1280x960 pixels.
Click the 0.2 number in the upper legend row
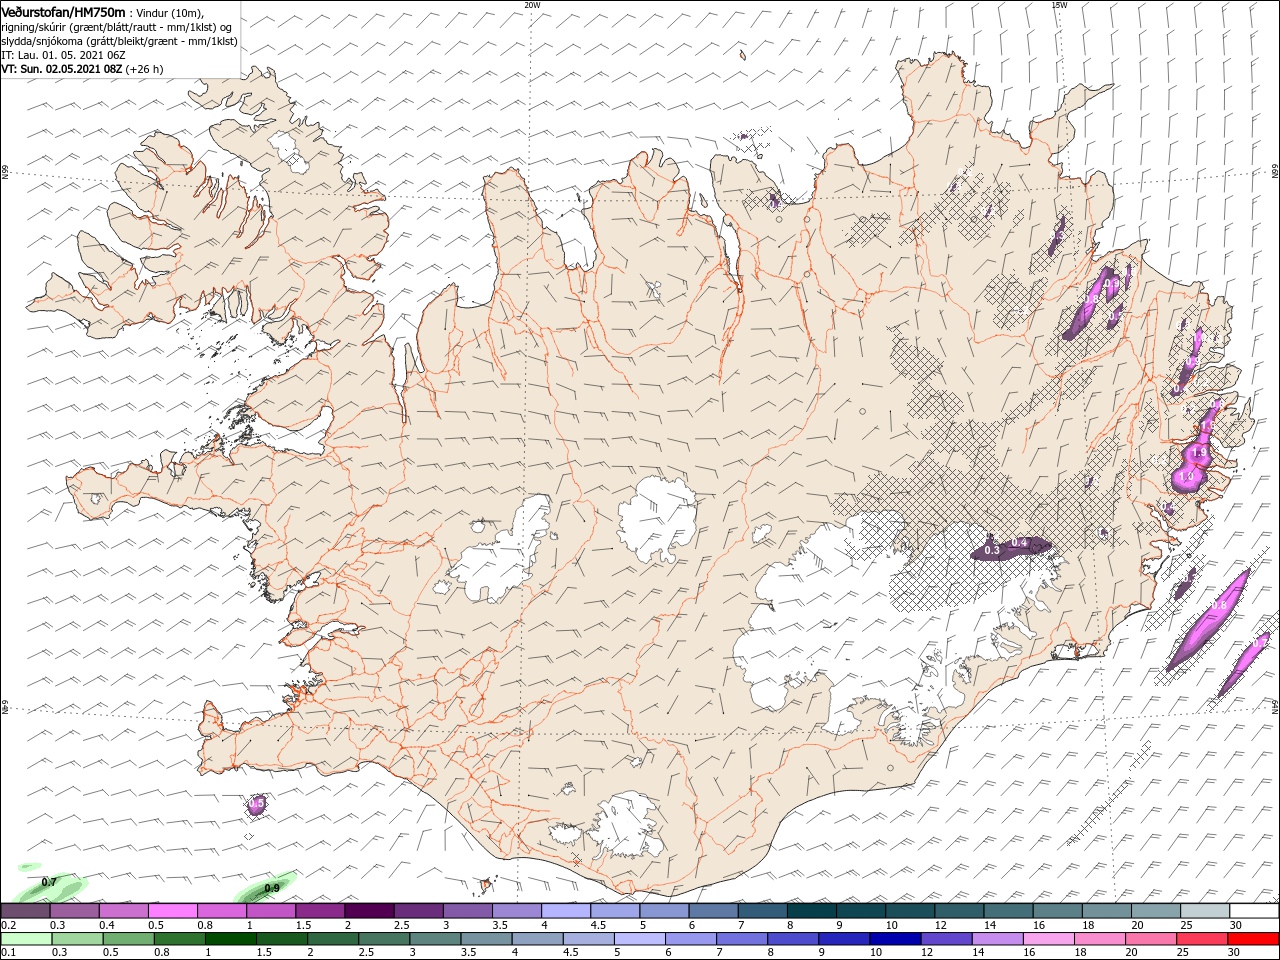pos(9,925)
